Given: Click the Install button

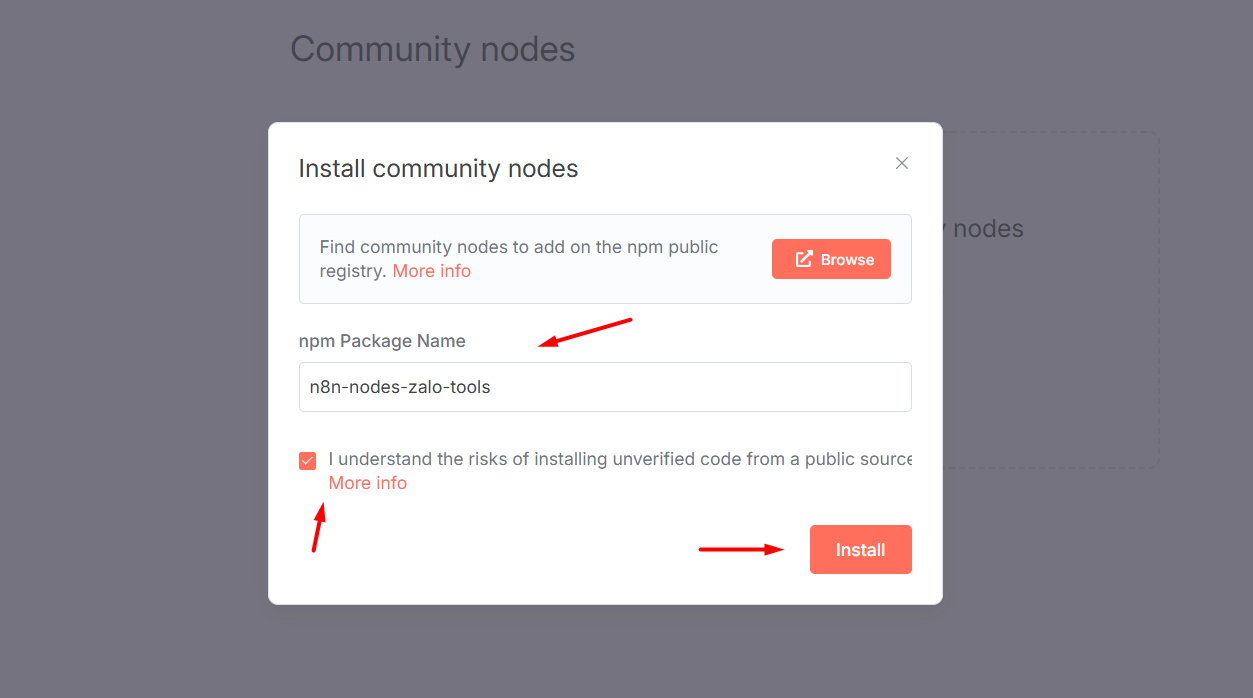Looking at the screenshot, I should click(860, 550).
